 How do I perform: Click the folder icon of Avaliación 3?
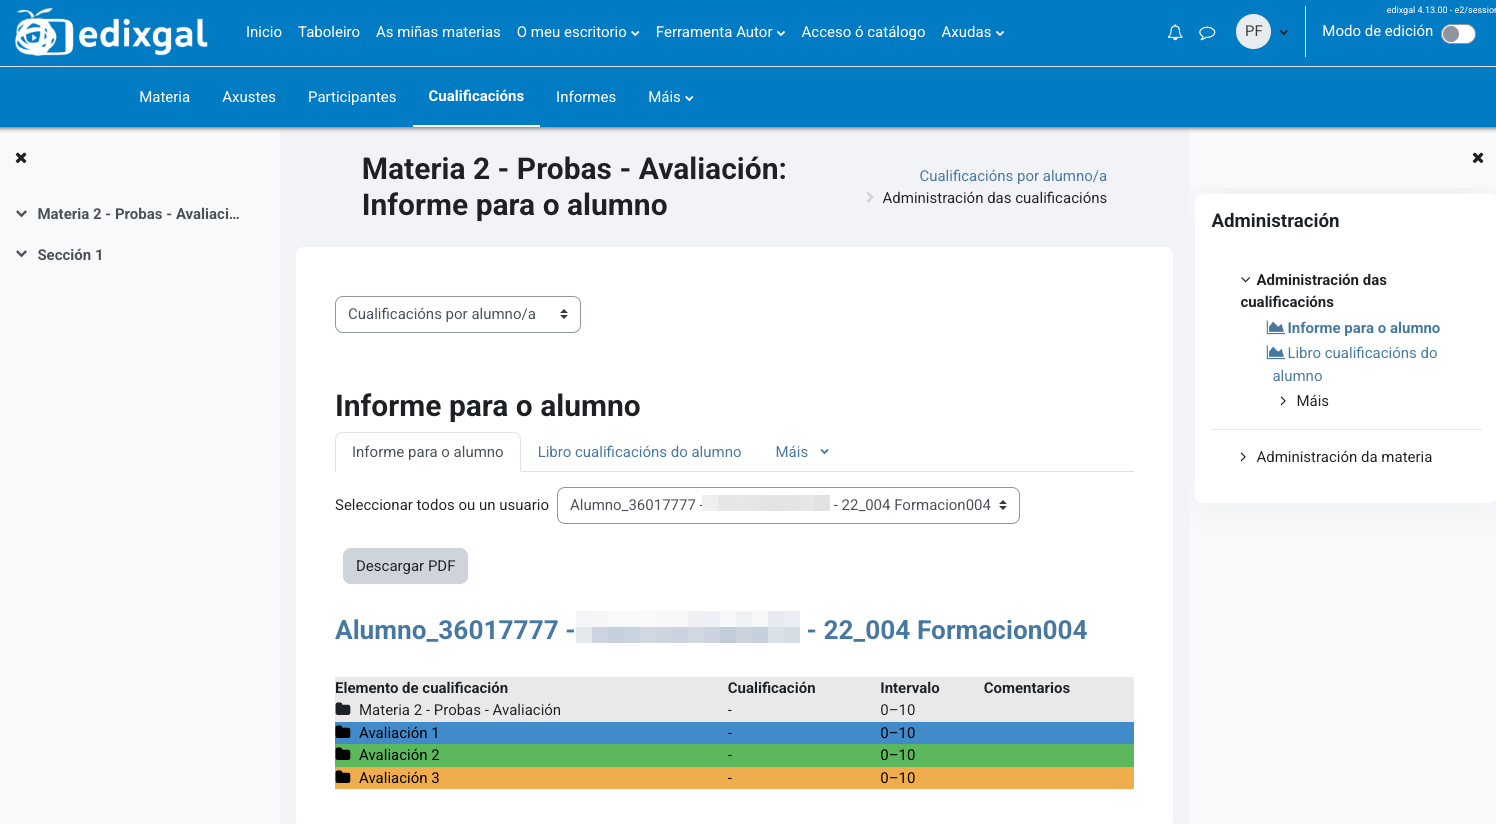(x=344, y=777)
